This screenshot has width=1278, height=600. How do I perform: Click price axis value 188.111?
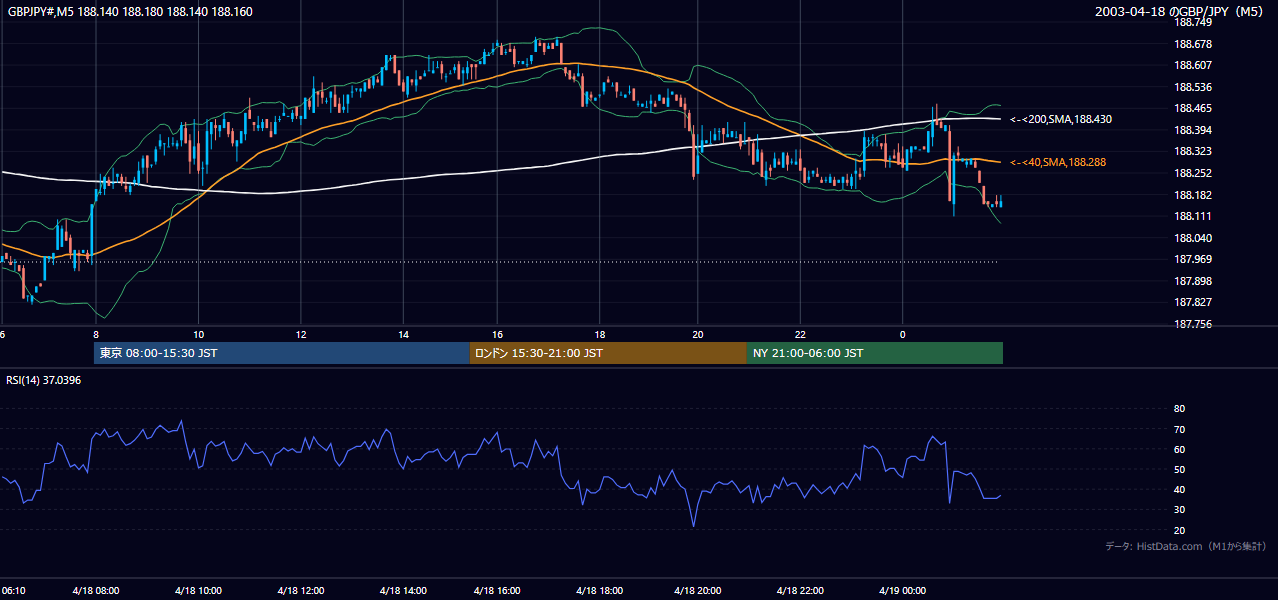[x=1192, y=216]
